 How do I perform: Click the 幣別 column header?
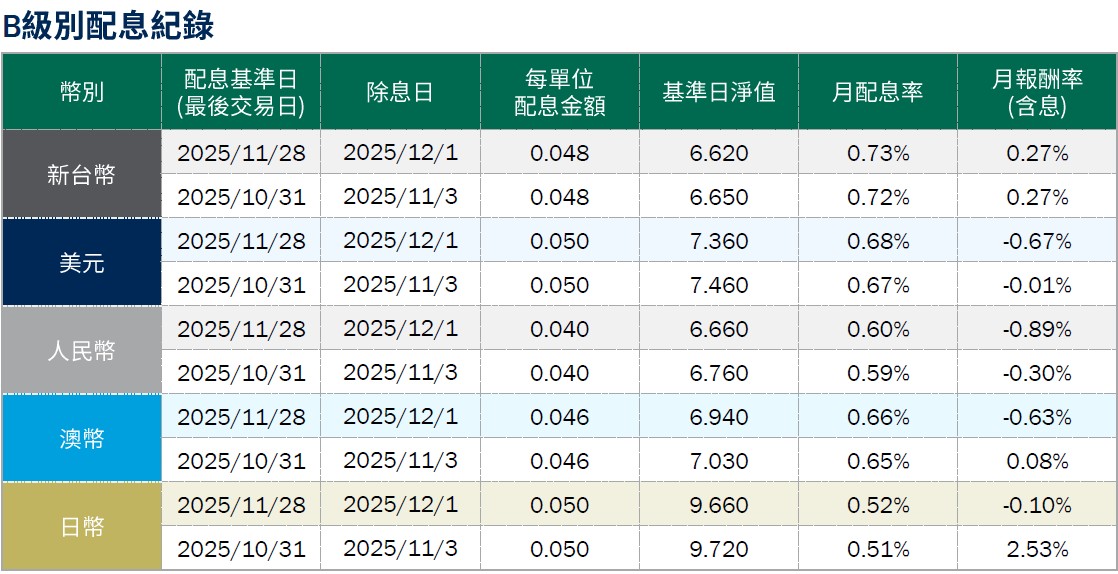tap(82, 93)
